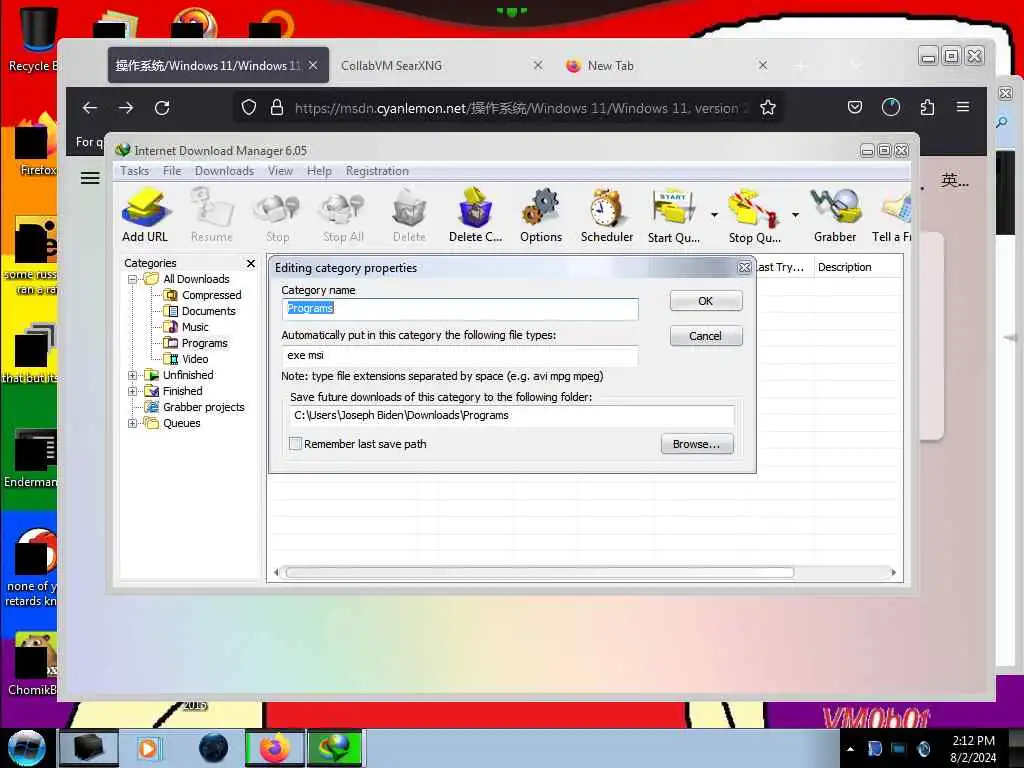Viewport: 1024px width, 768px height.
Task: Open Stop Queue dropdown arrow
Action: pos(795,215)
